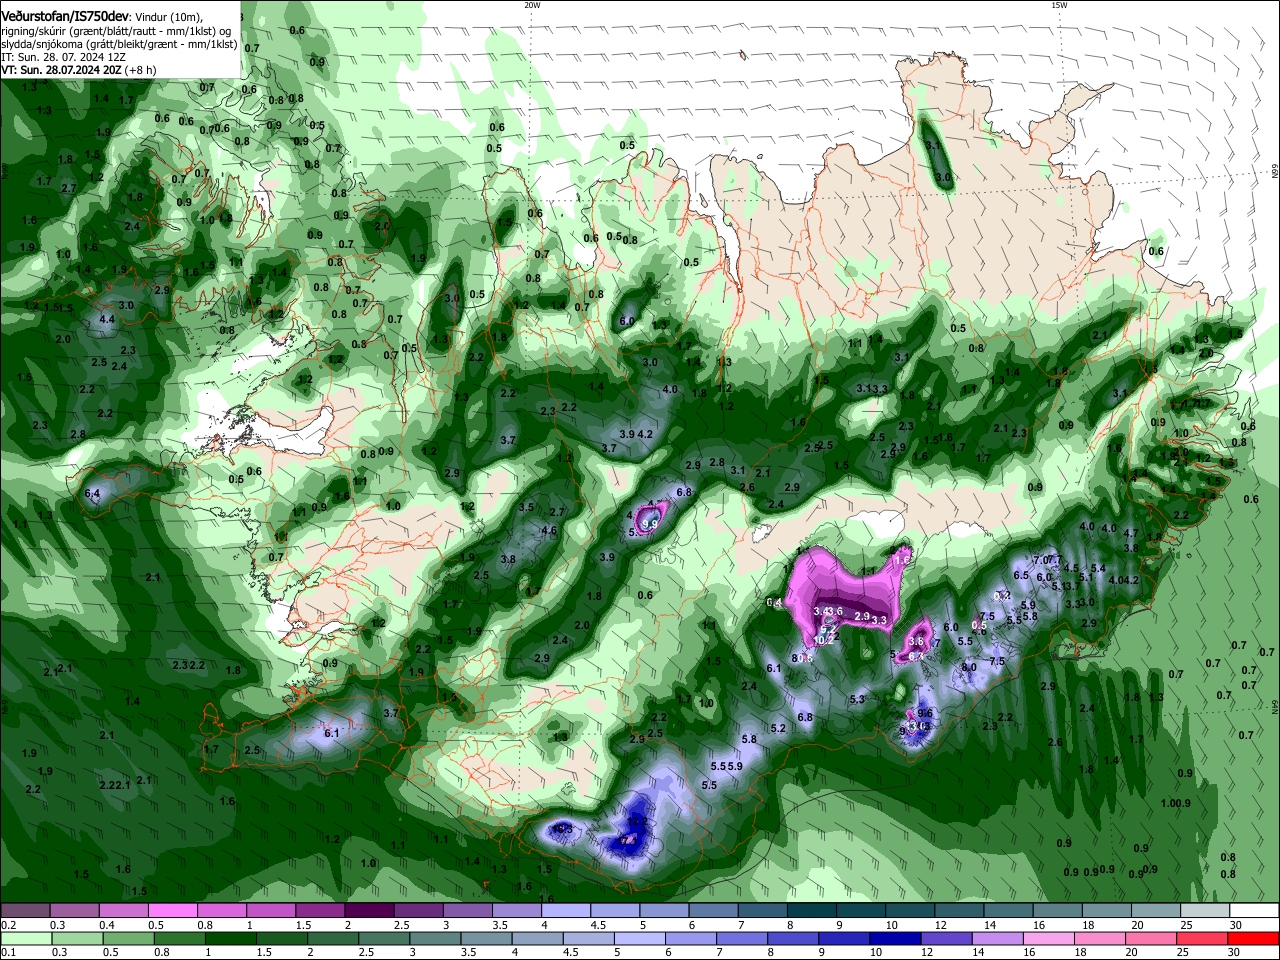Pick the 0.1 pale green swatch in lower rain row

(25, 939)
